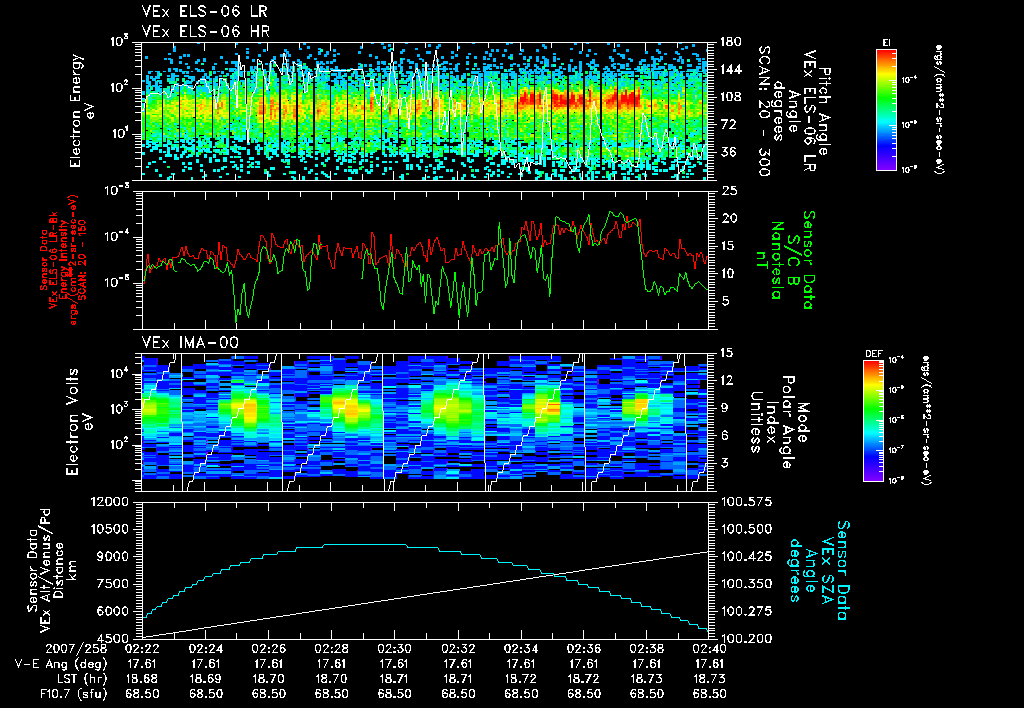1024x708 pixels.
Task: Click the 100.500 SZA tick label
Action: pyautogui.click(x=746, y=529)
